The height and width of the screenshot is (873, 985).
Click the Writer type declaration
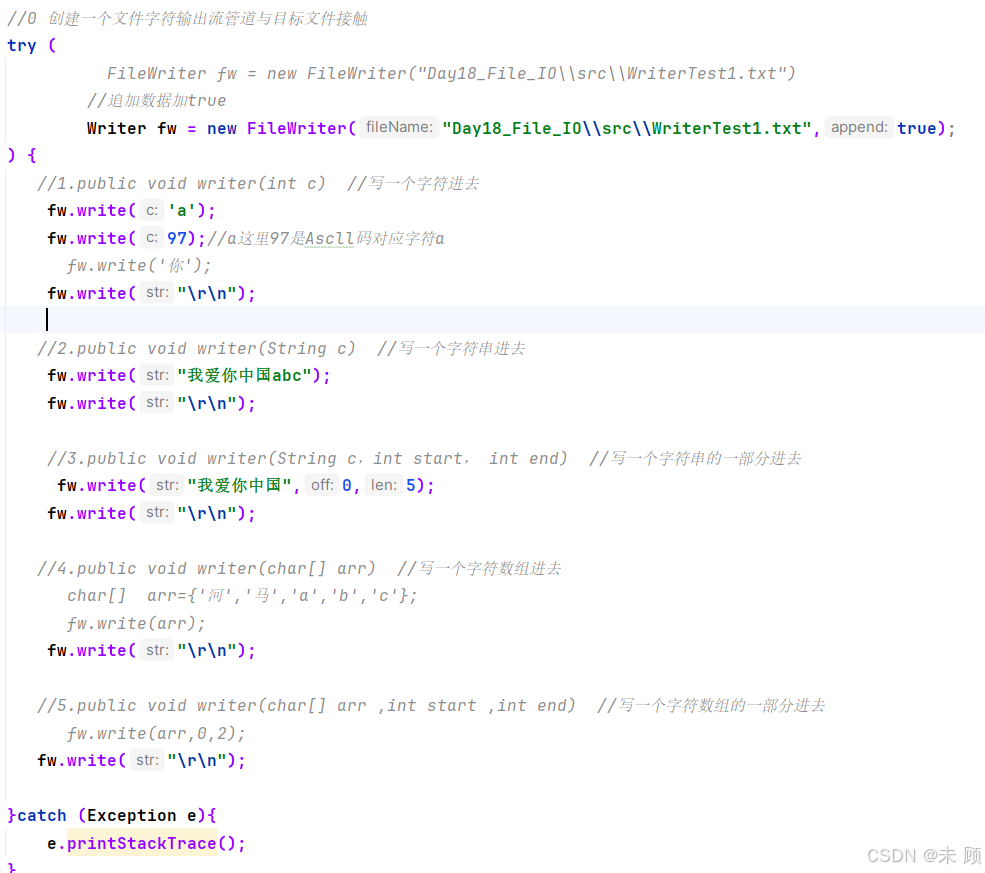(115, 128)
